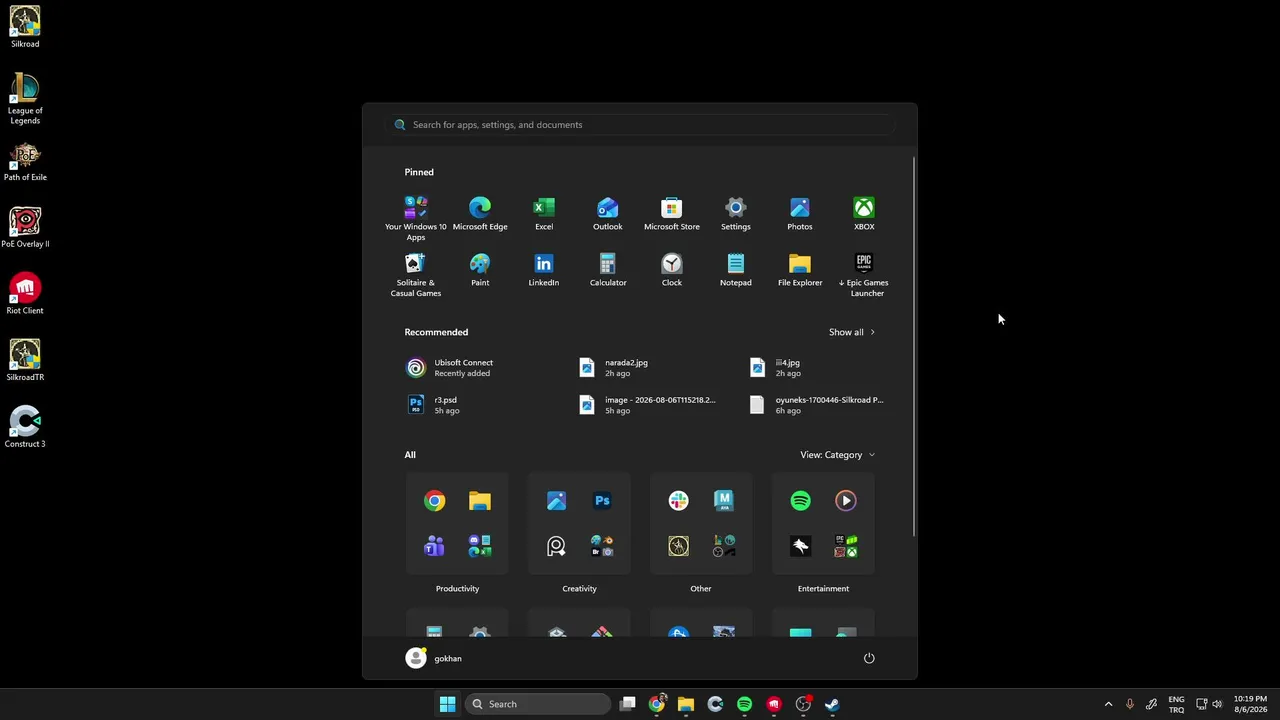Open Task View on the taskbar
The image size is (1280, 720).
coord(627,704)
